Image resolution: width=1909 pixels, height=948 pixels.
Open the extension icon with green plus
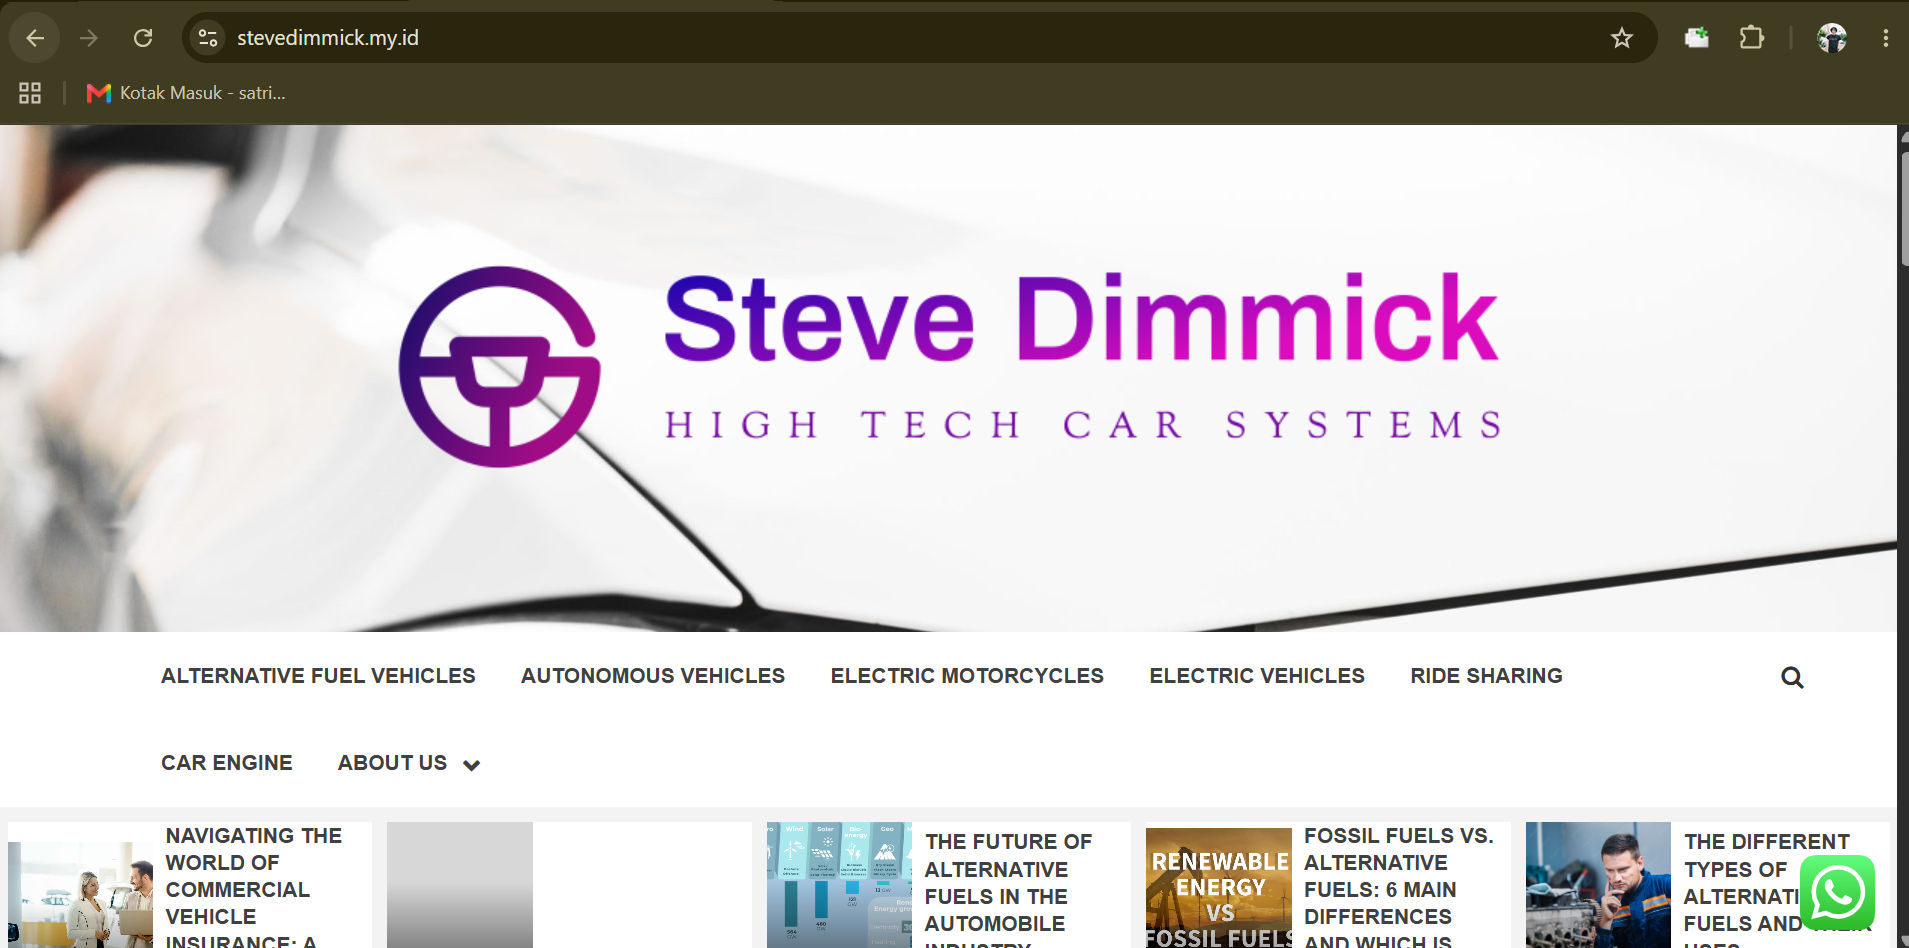click(1697, 38)
